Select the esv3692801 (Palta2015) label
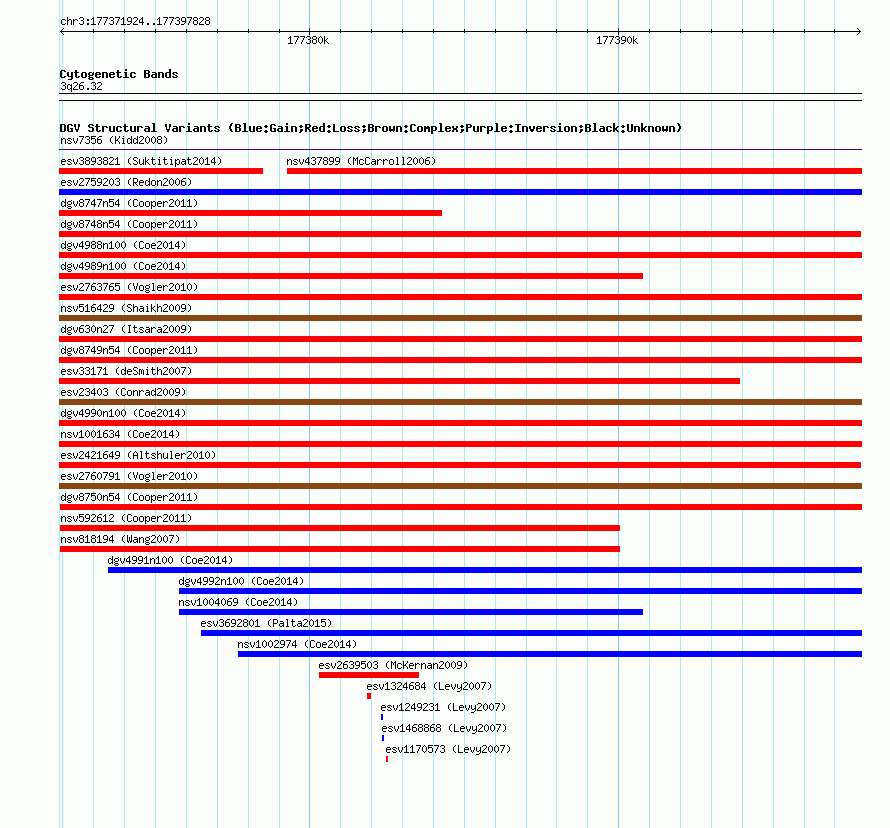 pyautogui.click(x=266, y=623)
